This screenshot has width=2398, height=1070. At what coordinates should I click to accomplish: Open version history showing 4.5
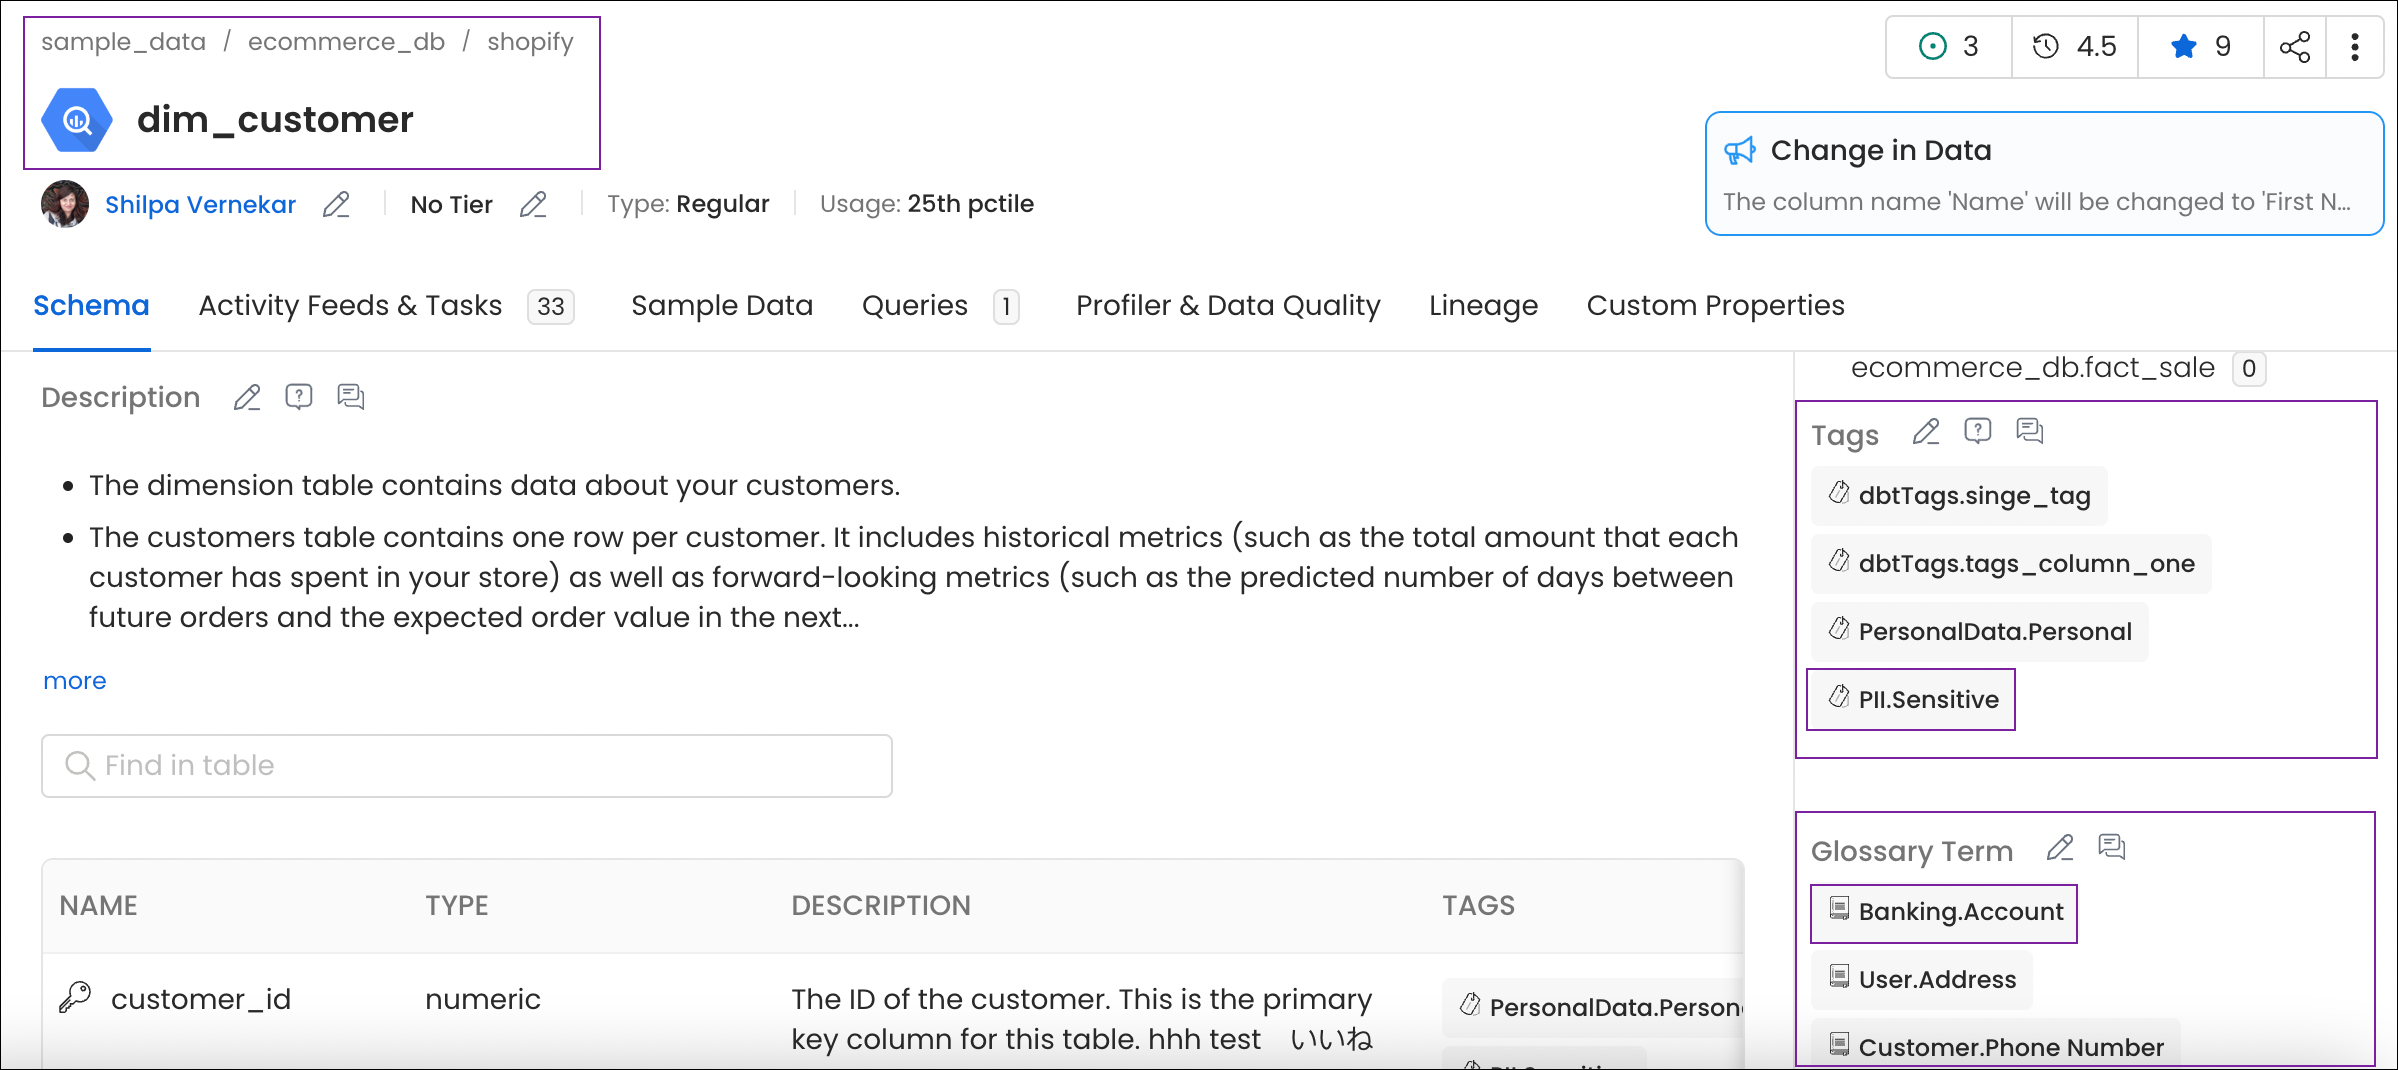2073,46
